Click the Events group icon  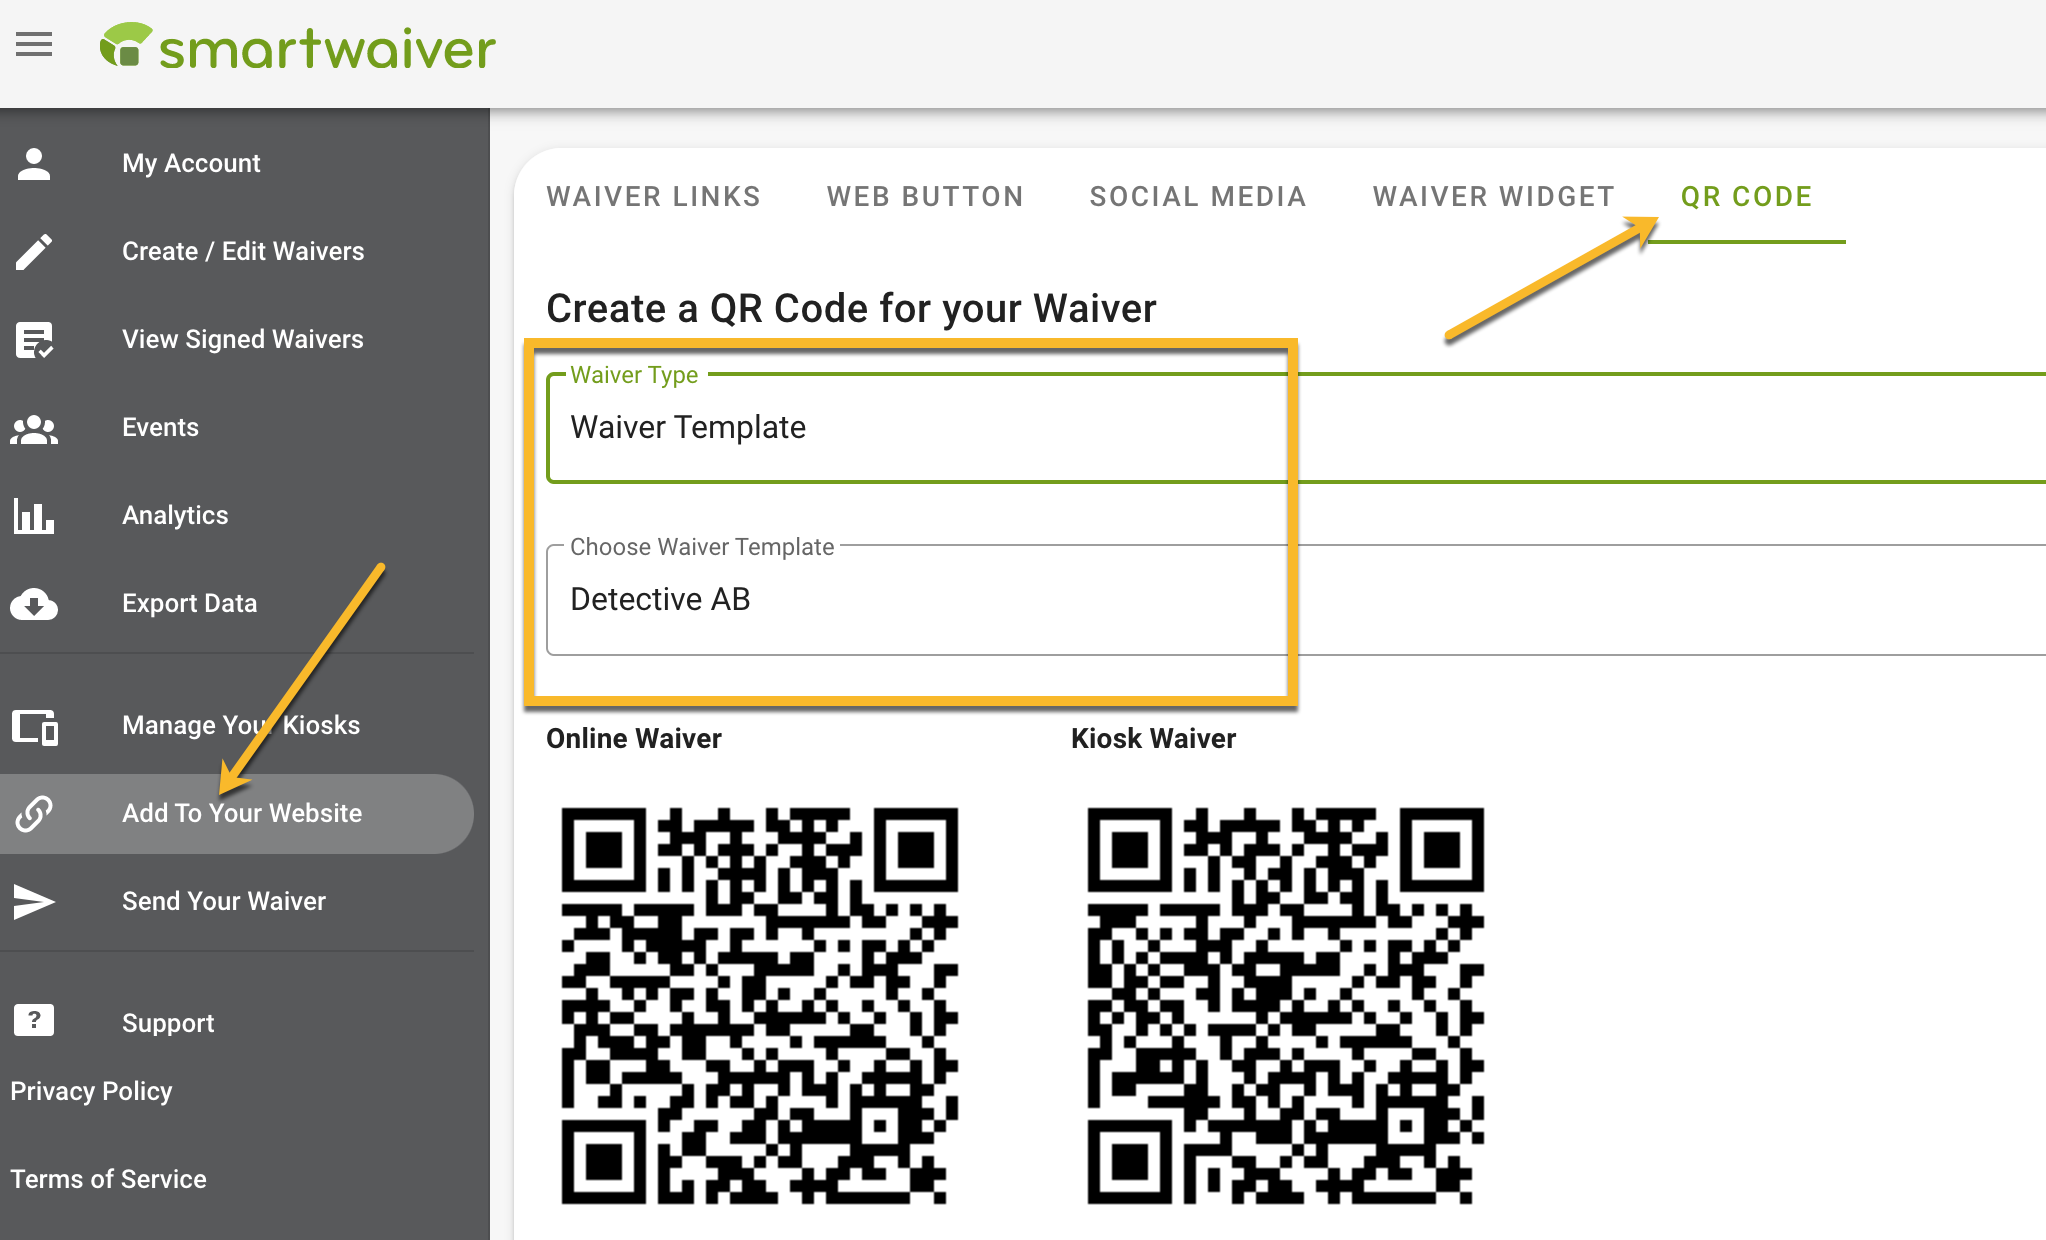pyautogui.click(x=34, y=428)
